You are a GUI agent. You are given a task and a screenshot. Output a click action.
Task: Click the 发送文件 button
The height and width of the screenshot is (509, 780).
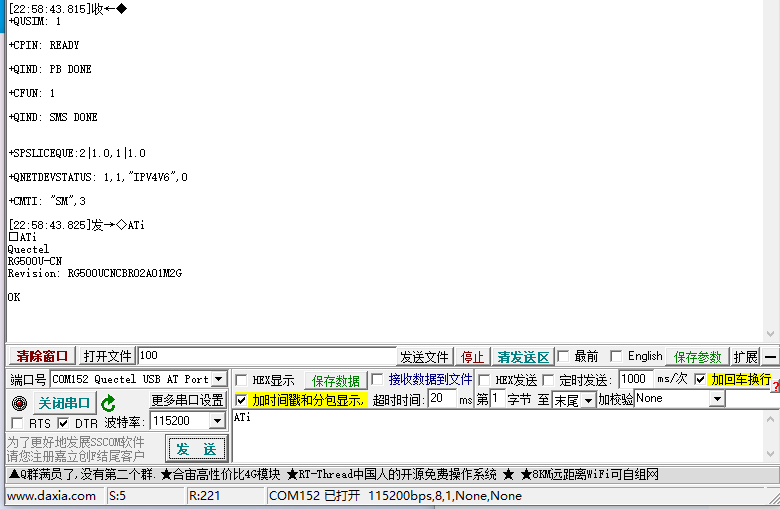click(x=424, y=357)
